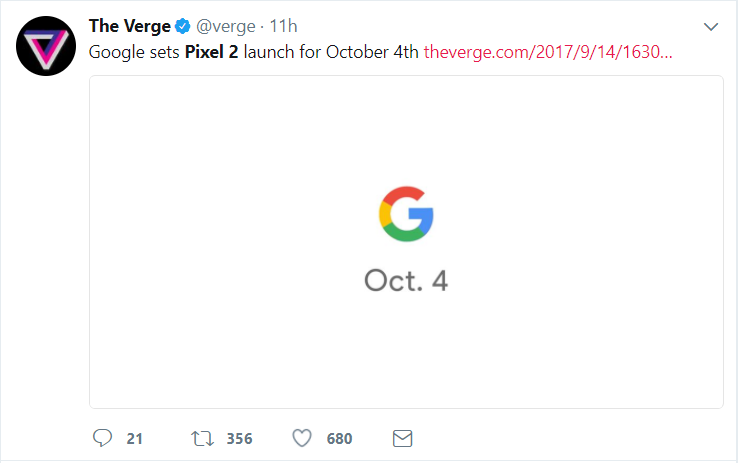Open the tweet options chevron dropdown
738x463 pixels.
pyautogui.click(x=712, y=26)
